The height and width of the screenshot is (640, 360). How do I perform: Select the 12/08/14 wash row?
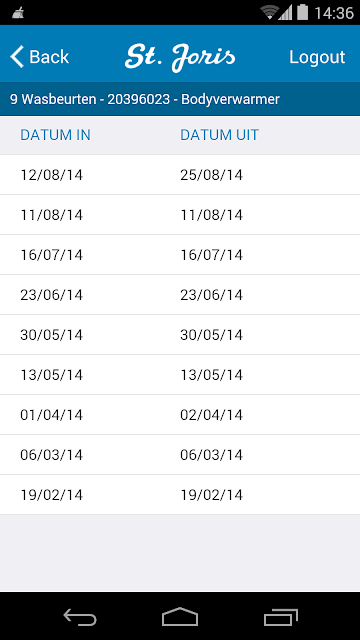(180, 175)
